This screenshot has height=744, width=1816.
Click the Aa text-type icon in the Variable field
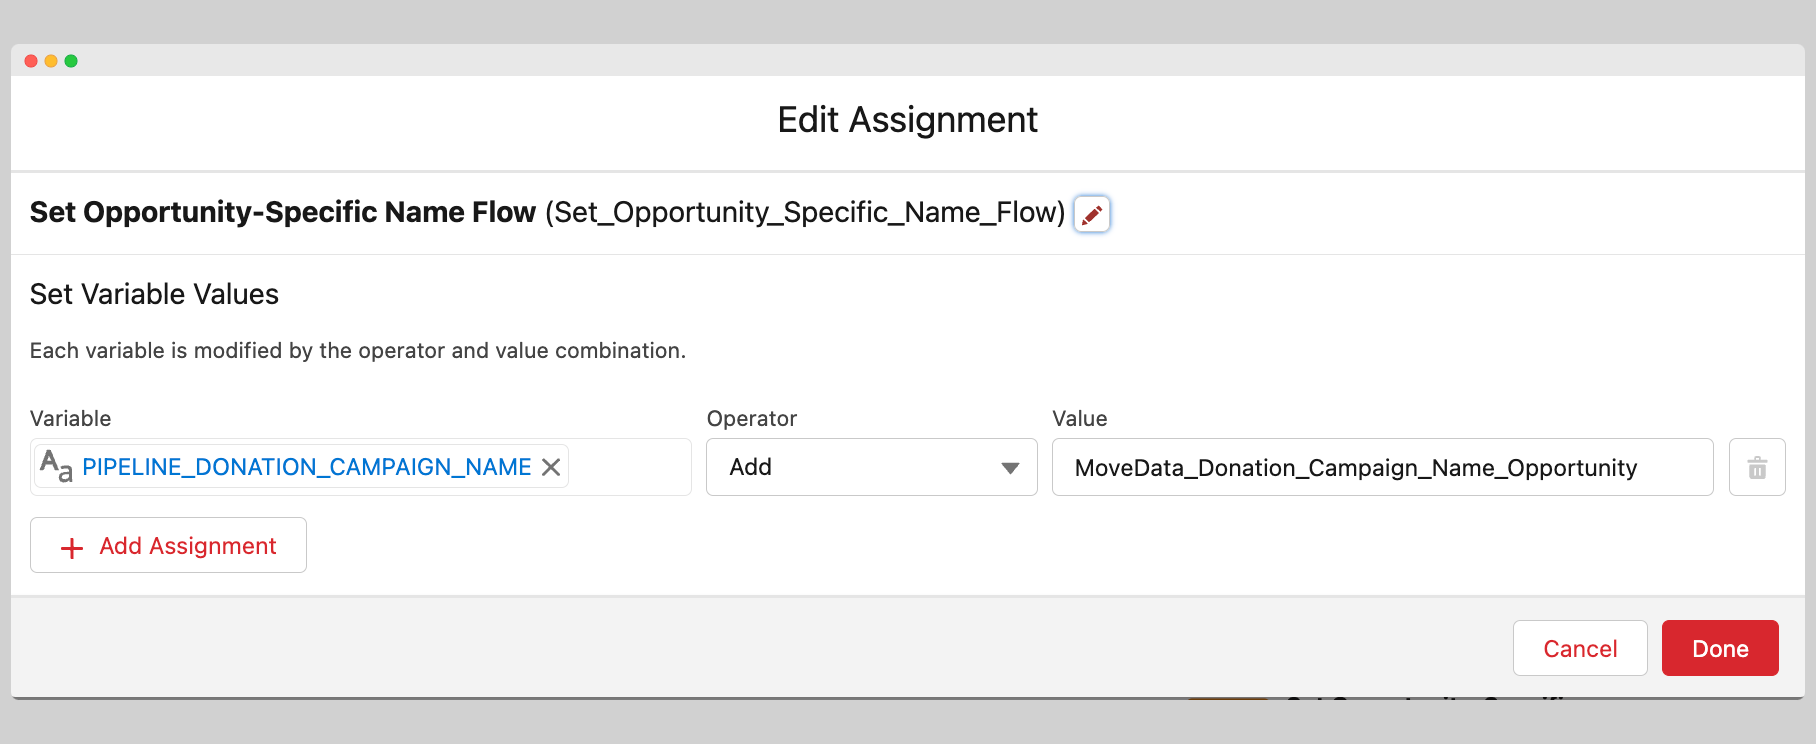[56, 466]
